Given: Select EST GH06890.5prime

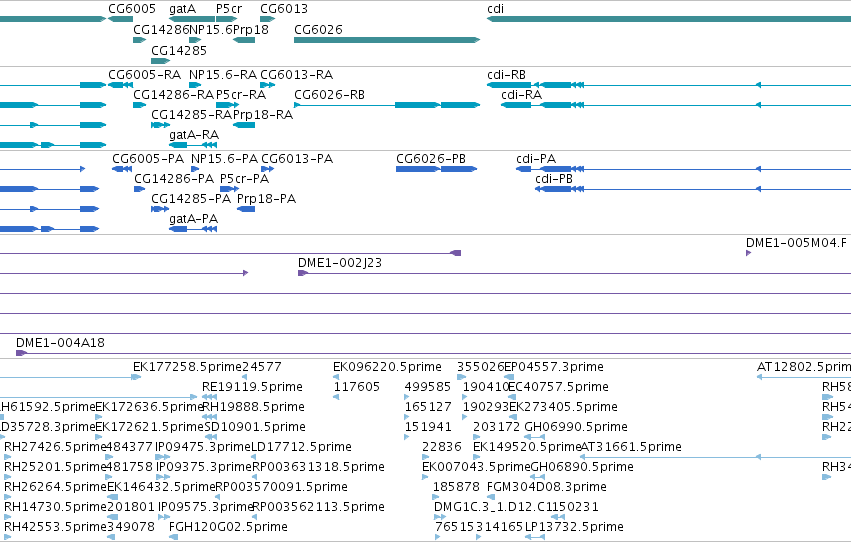Looking at the screenshot, I should point(582,468).
